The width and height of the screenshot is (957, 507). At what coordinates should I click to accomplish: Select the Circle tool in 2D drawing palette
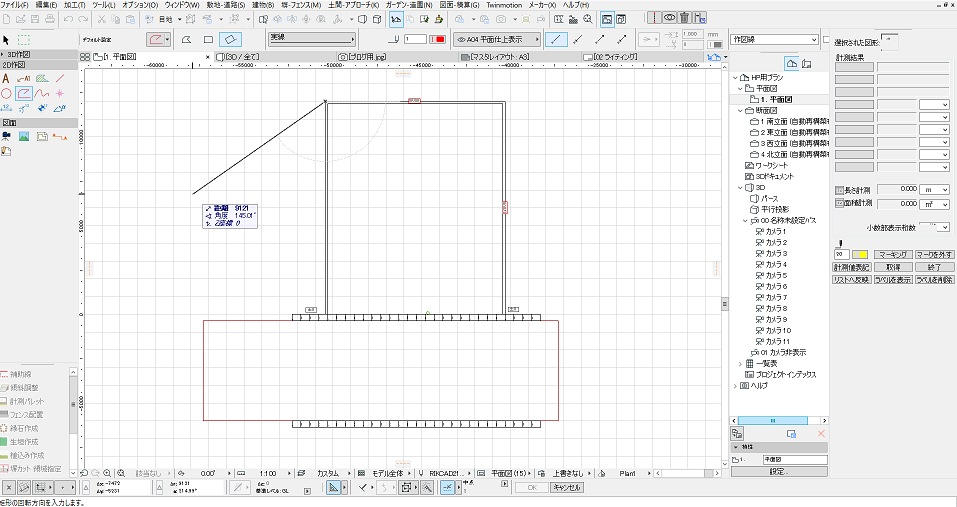[x=7, y=93]
